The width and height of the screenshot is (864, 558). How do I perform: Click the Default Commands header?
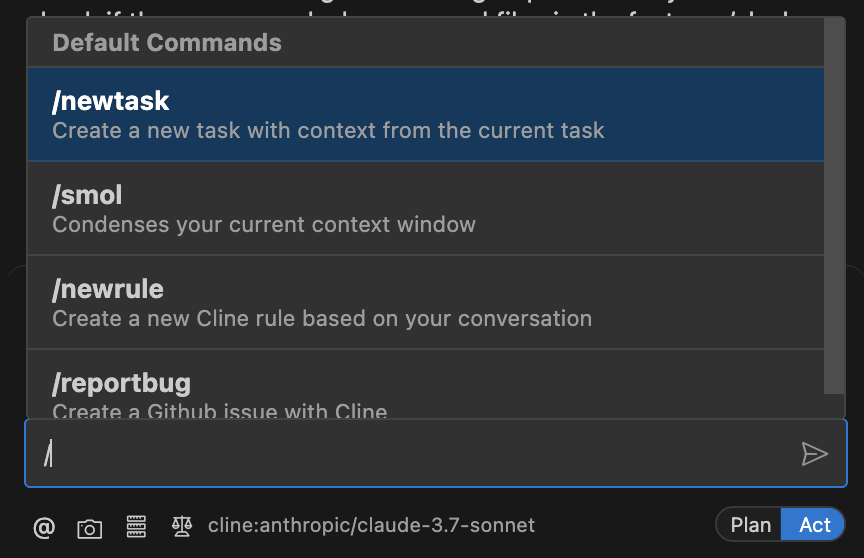pyautogui.click(x=167, y=43)
